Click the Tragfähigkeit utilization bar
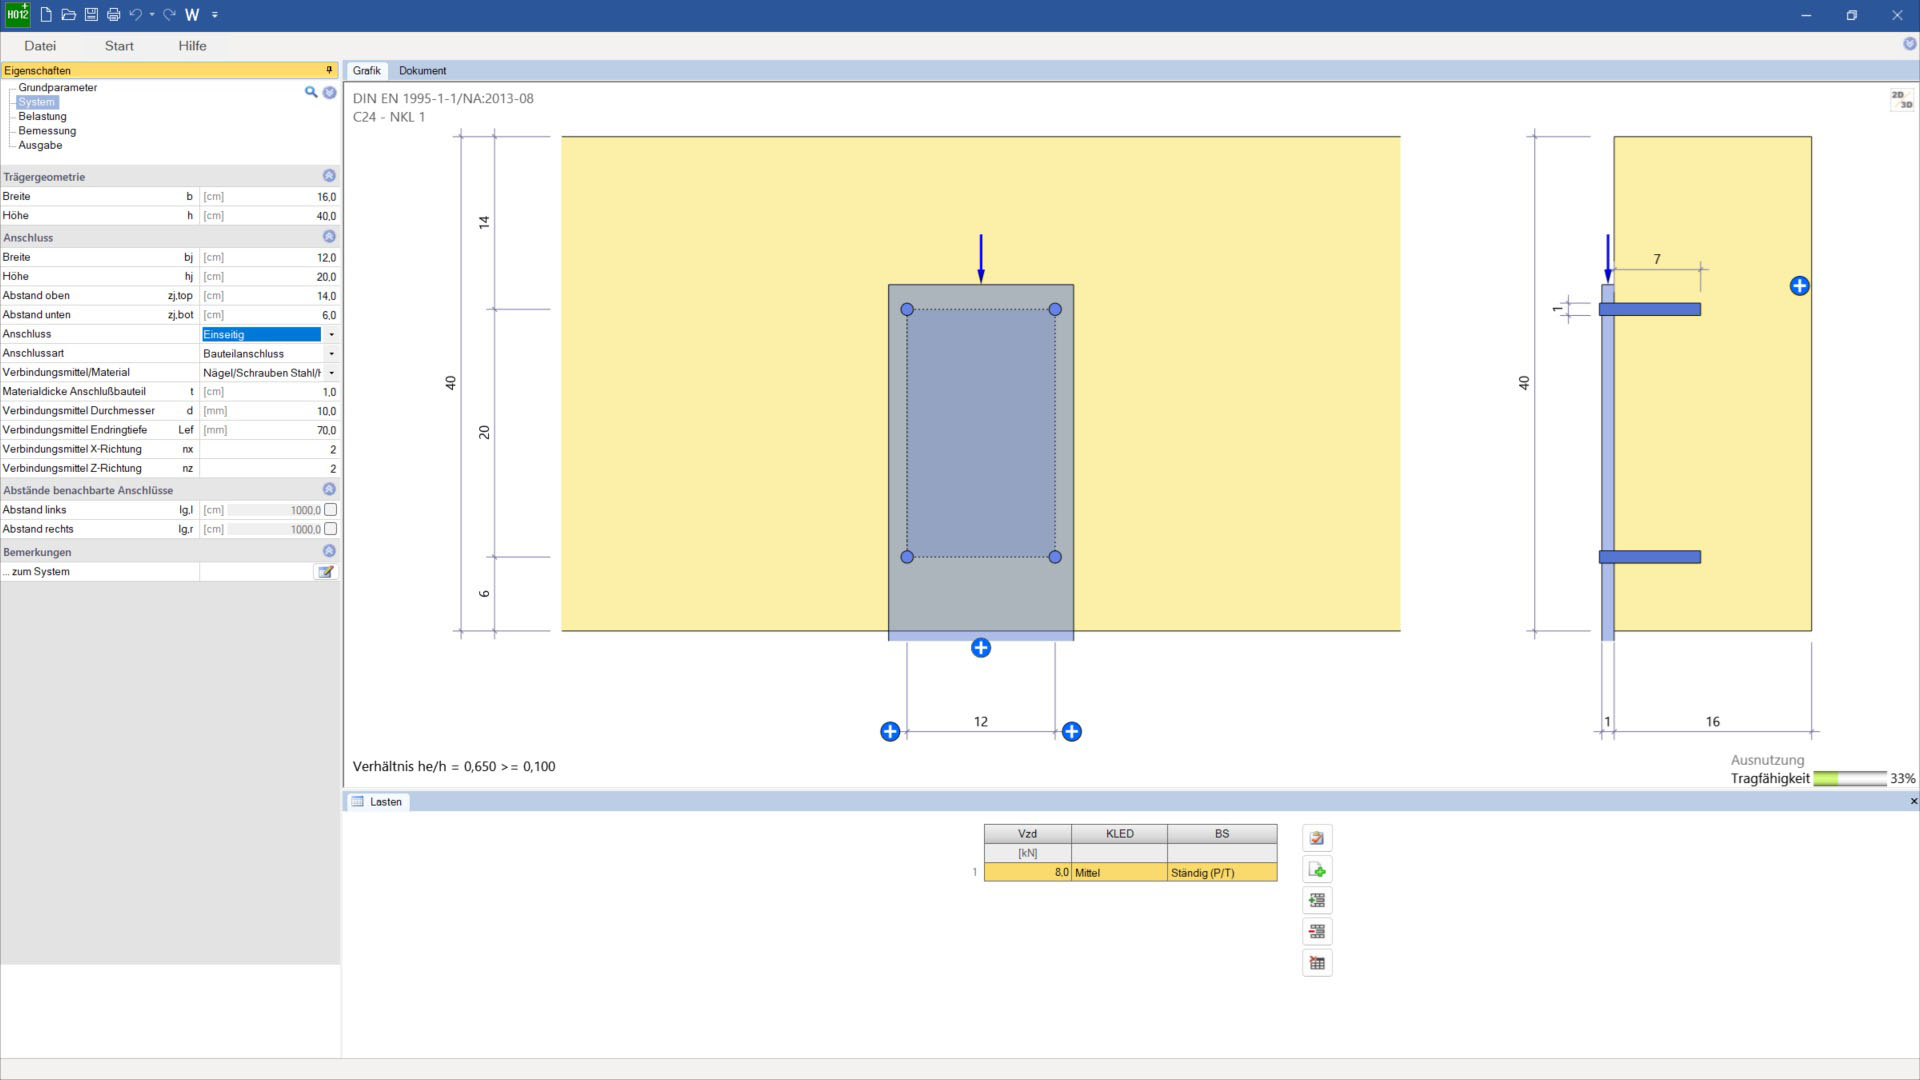Image resolution: width=1920 pixels, height=1080 pixels. click(1849, 779)
